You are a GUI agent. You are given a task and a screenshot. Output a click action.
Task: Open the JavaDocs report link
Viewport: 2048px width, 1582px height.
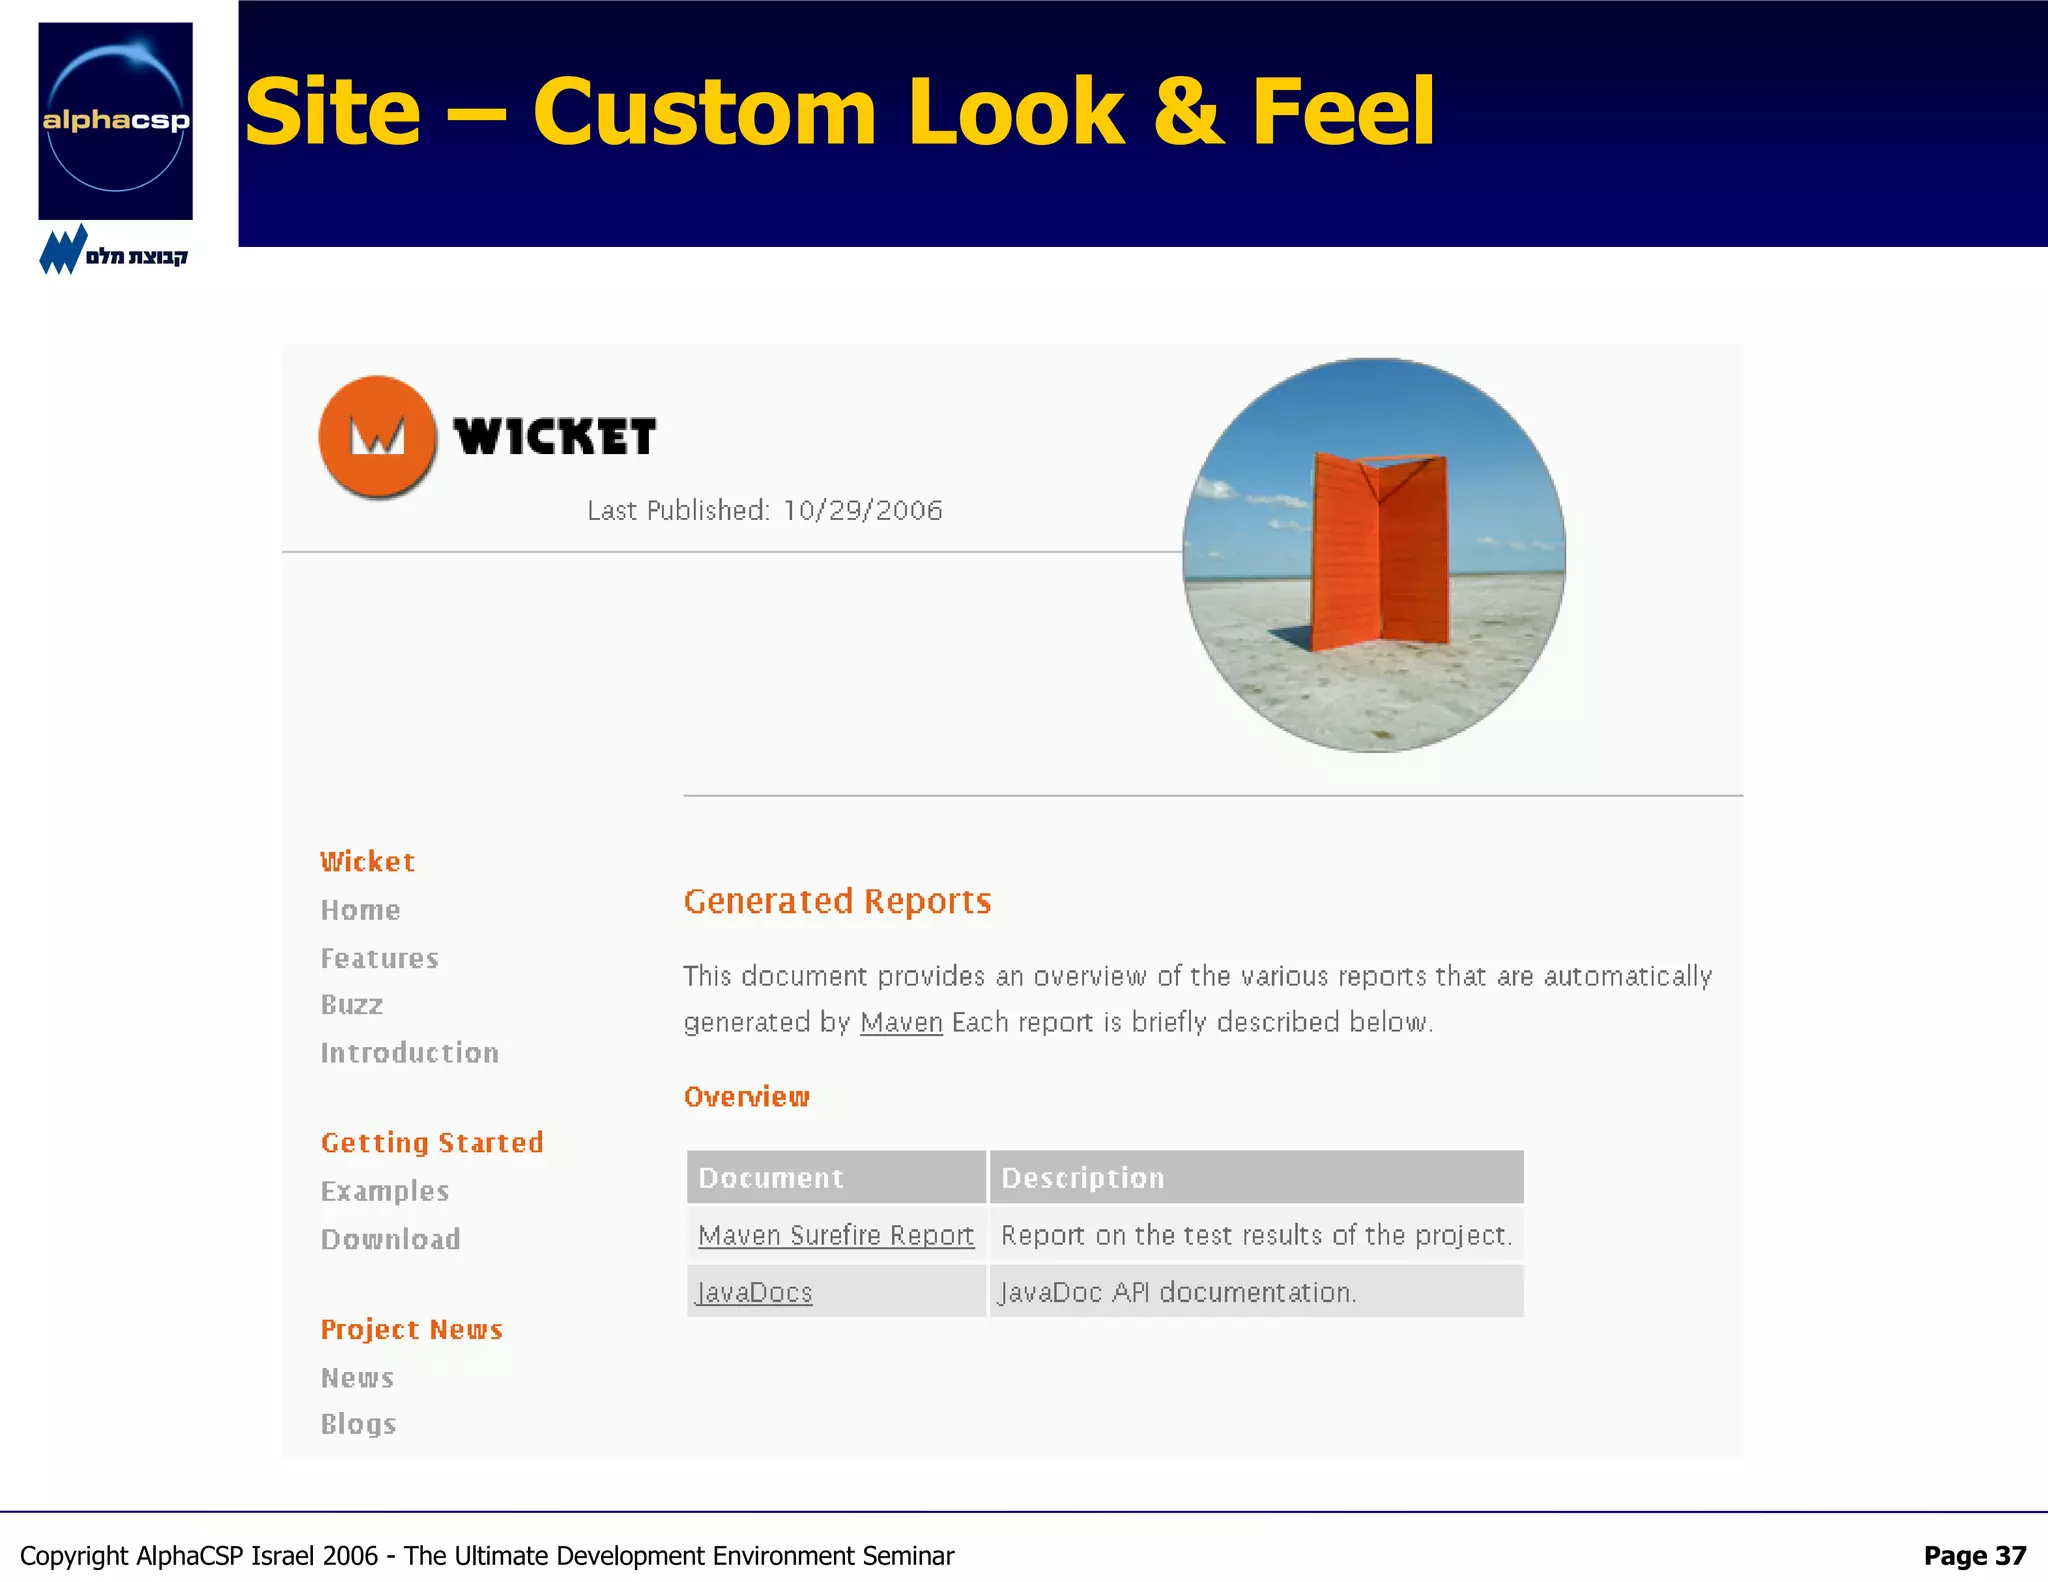[755, 1292]
